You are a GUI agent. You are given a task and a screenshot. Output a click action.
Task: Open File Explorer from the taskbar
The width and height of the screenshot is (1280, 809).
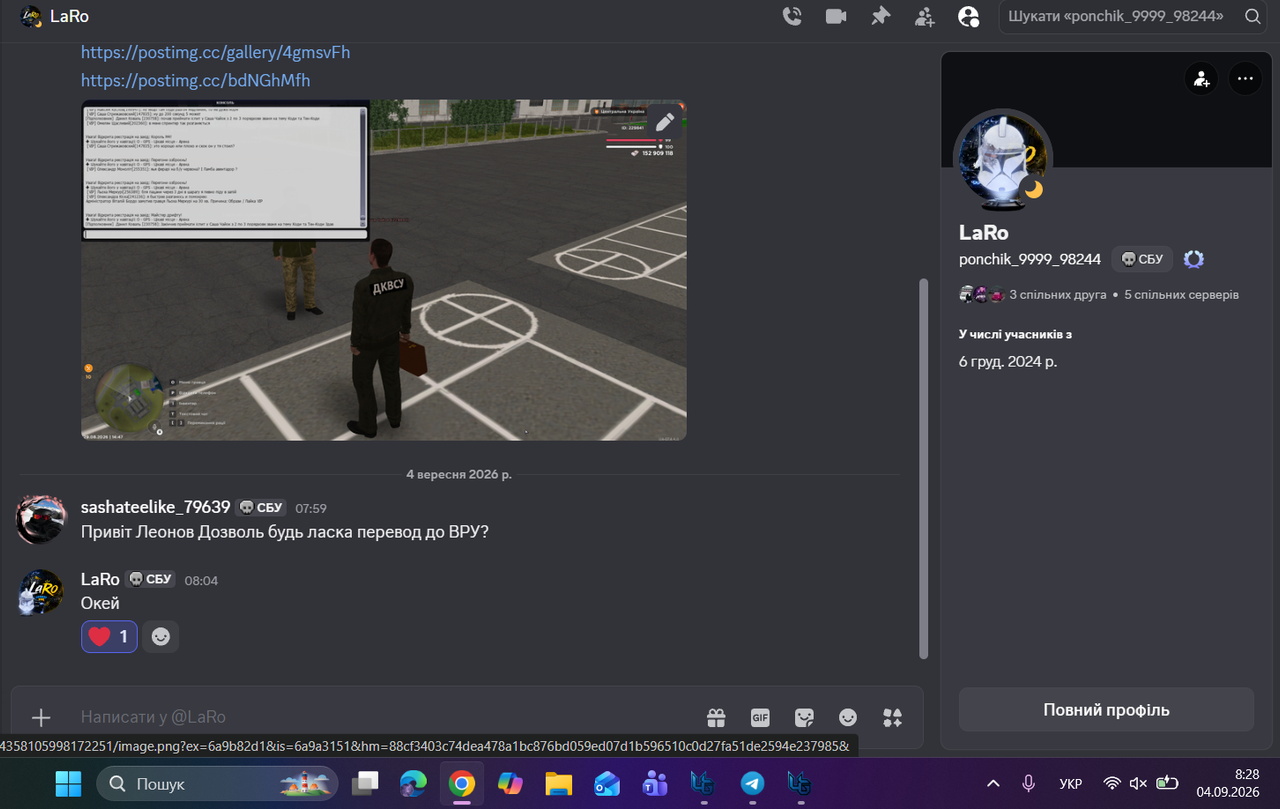[x=558, y=784]
